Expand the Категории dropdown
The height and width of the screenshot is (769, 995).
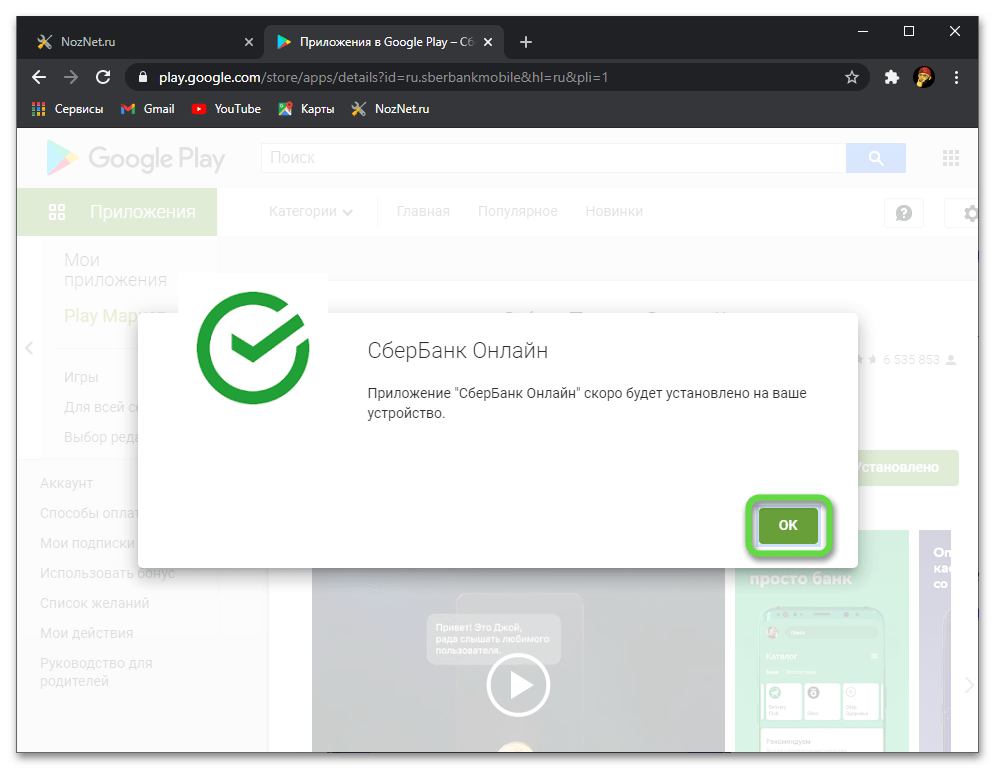[310, 211]
